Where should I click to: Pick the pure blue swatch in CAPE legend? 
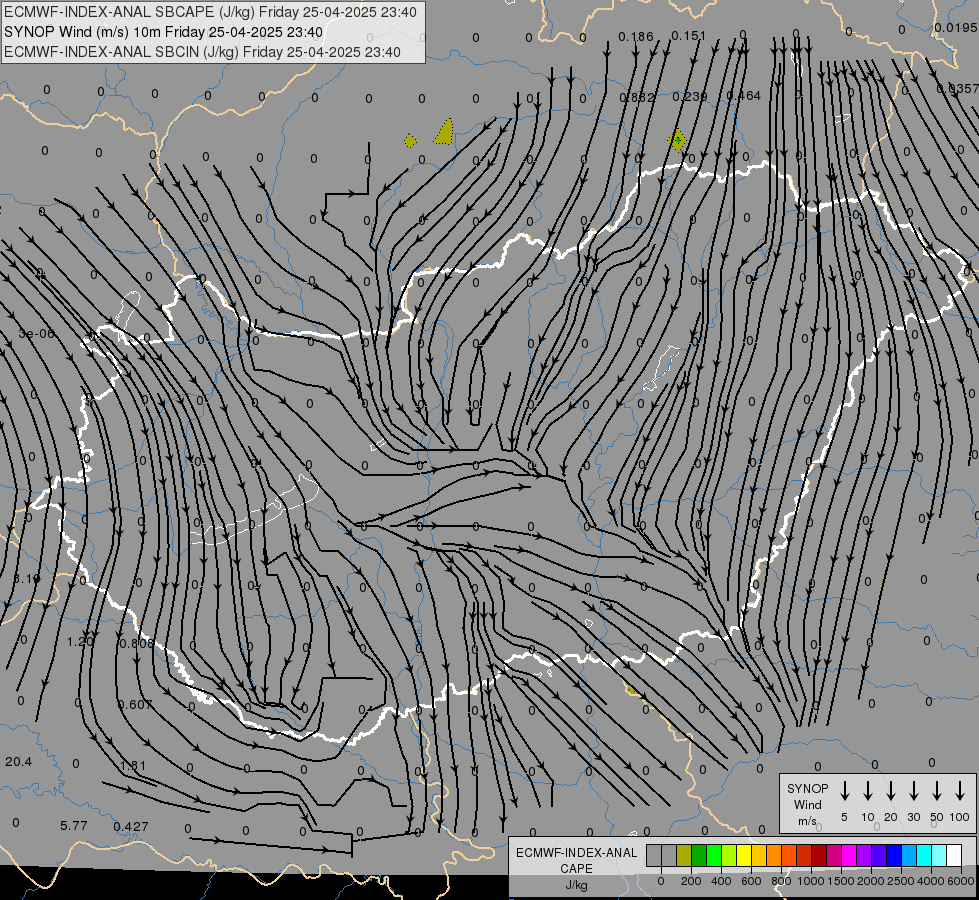tap(893, 855)
